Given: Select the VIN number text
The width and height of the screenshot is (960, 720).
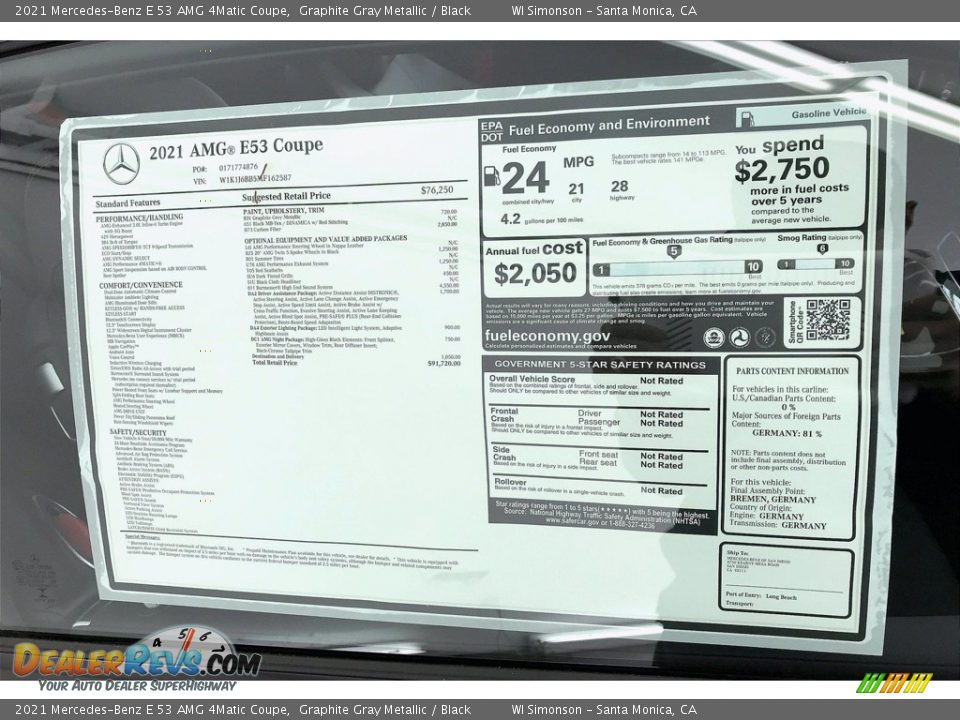Looking at the screenshot, I should coord(255,179).
